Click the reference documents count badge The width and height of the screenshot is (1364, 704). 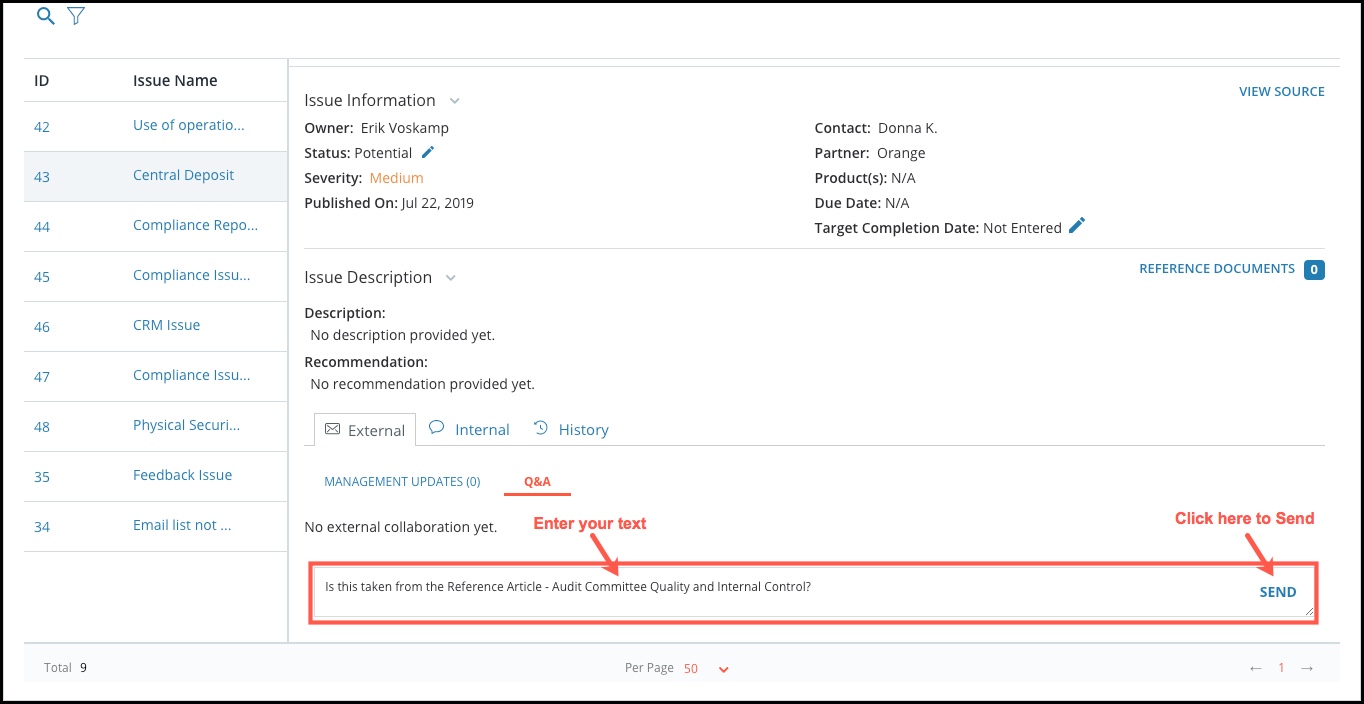pos(1314,269)
